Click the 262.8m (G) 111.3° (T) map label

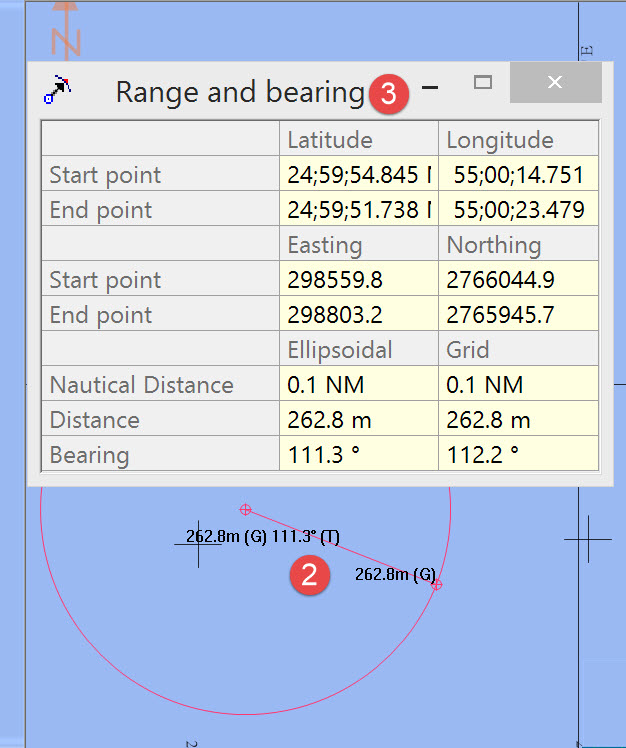263,537
